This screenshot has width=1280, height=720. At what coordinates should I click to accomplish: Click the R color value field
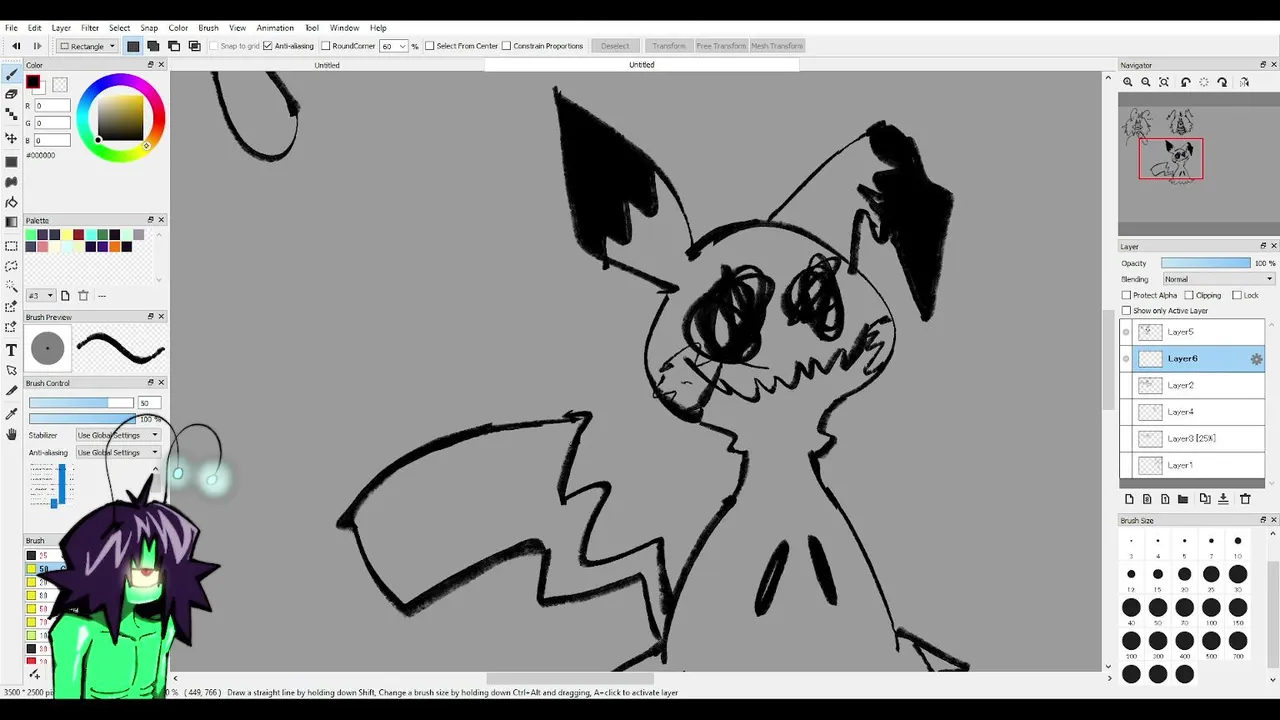(53, 106)
